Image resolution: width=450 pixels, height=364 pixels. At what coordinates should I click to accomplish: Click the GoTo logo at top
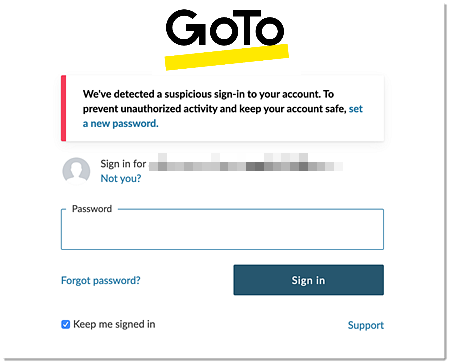pos(227,39)
